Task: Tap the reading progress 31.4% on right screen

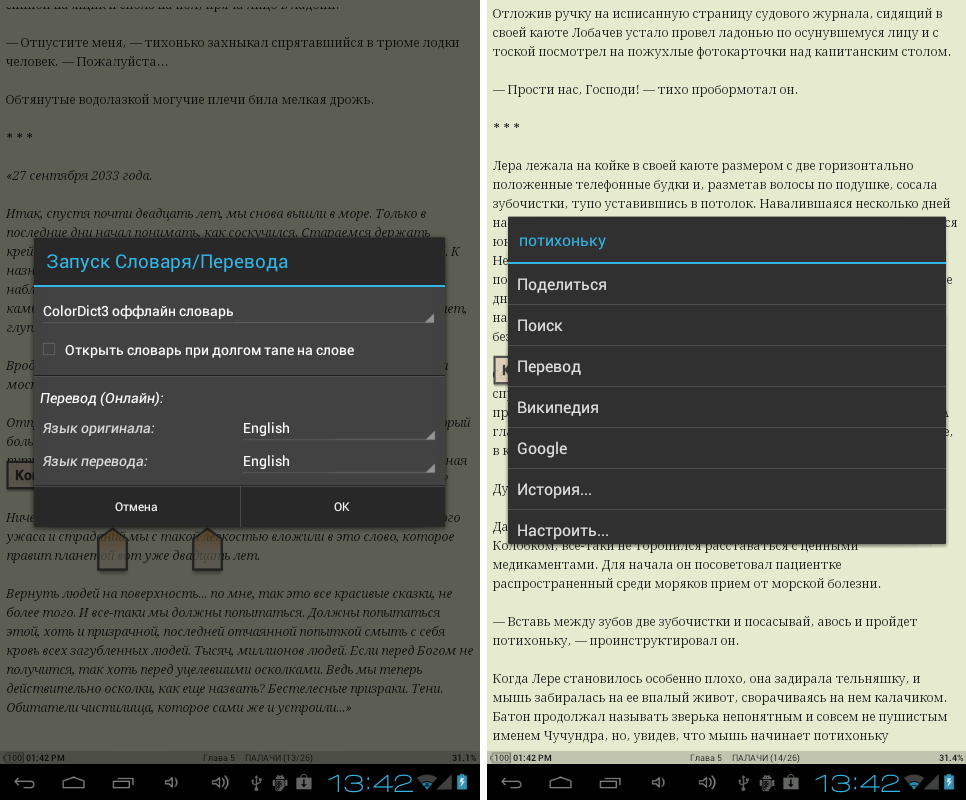Action: 951,758
